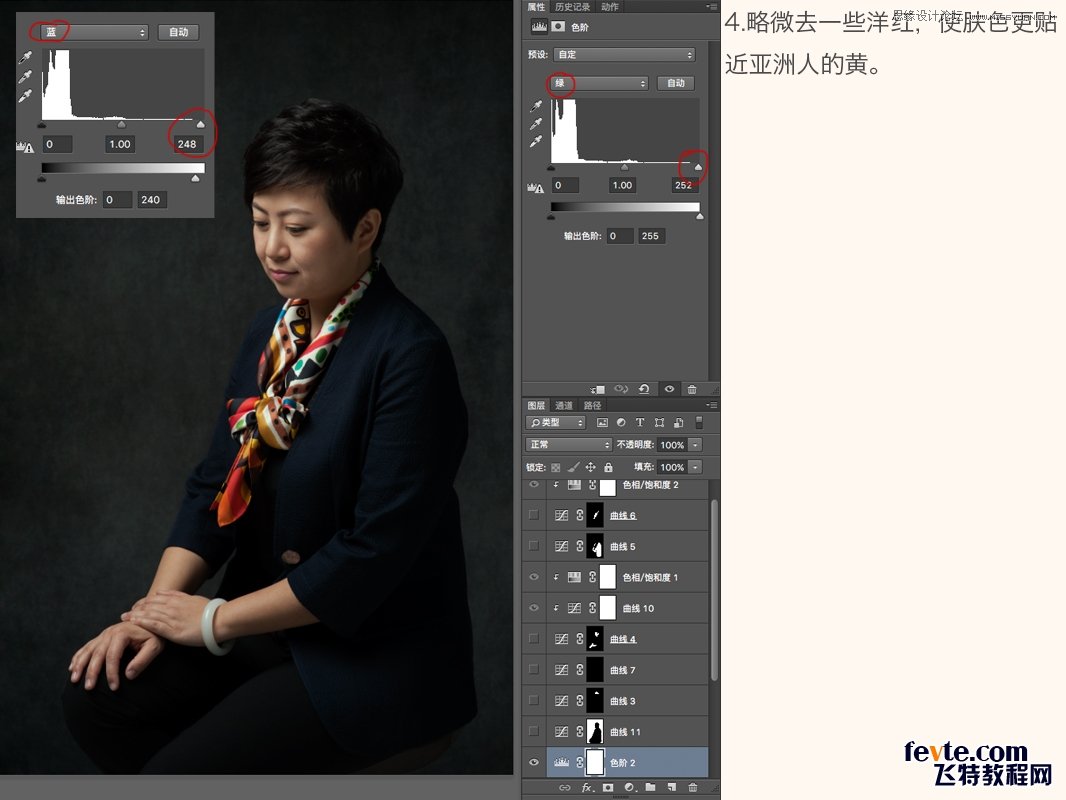Open the 预设 preset dropdown
This screenshot has height=800, width=1066.
(624, 54)
